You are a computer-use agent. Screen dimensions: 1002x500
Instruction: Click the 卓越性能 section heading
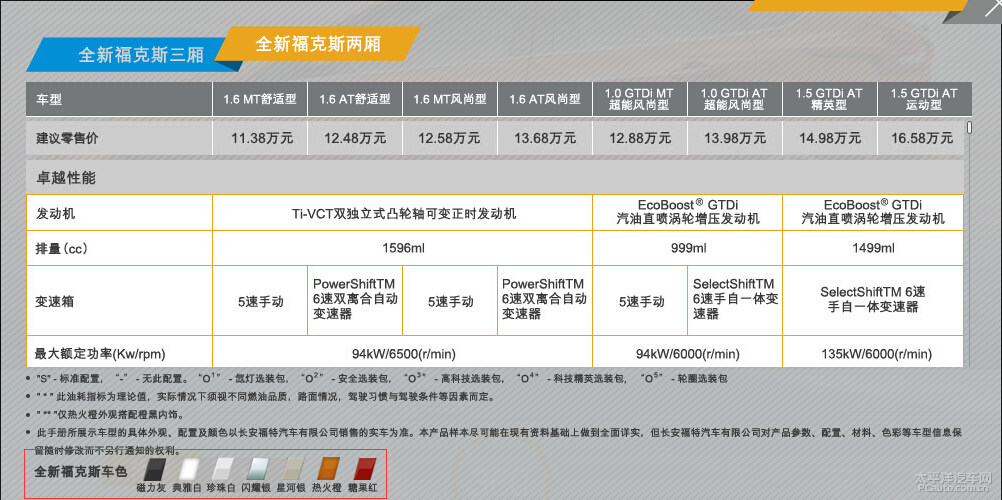pos(66,178)
